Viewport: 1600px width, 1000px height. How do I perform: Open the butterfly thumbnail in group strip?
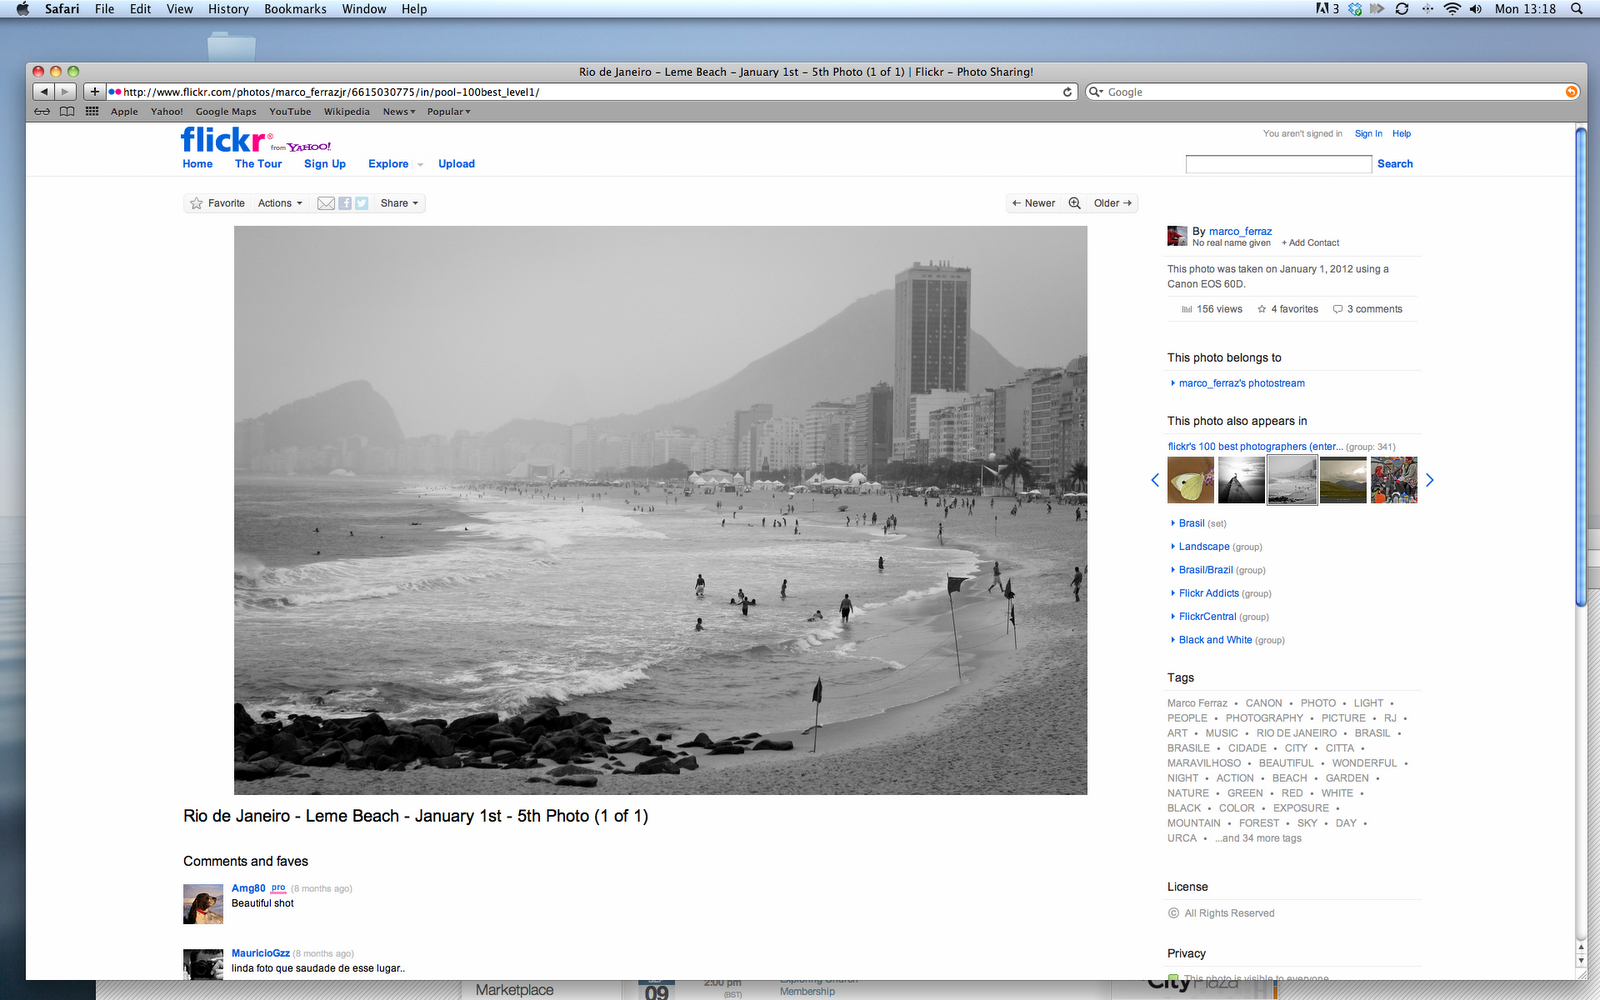point(1191,480)
